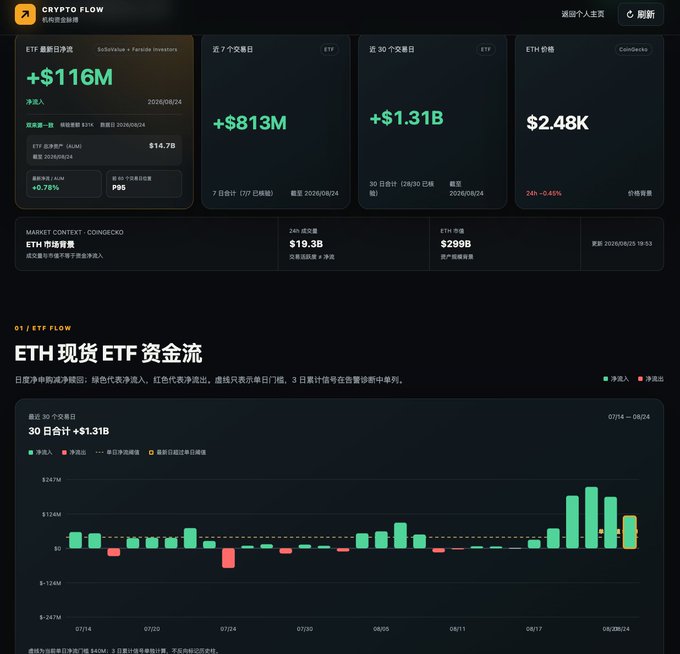This screenshot has width=680, height=654.
Task: Click the 08/05 x-axis date label
Action: tap(381, 629)
